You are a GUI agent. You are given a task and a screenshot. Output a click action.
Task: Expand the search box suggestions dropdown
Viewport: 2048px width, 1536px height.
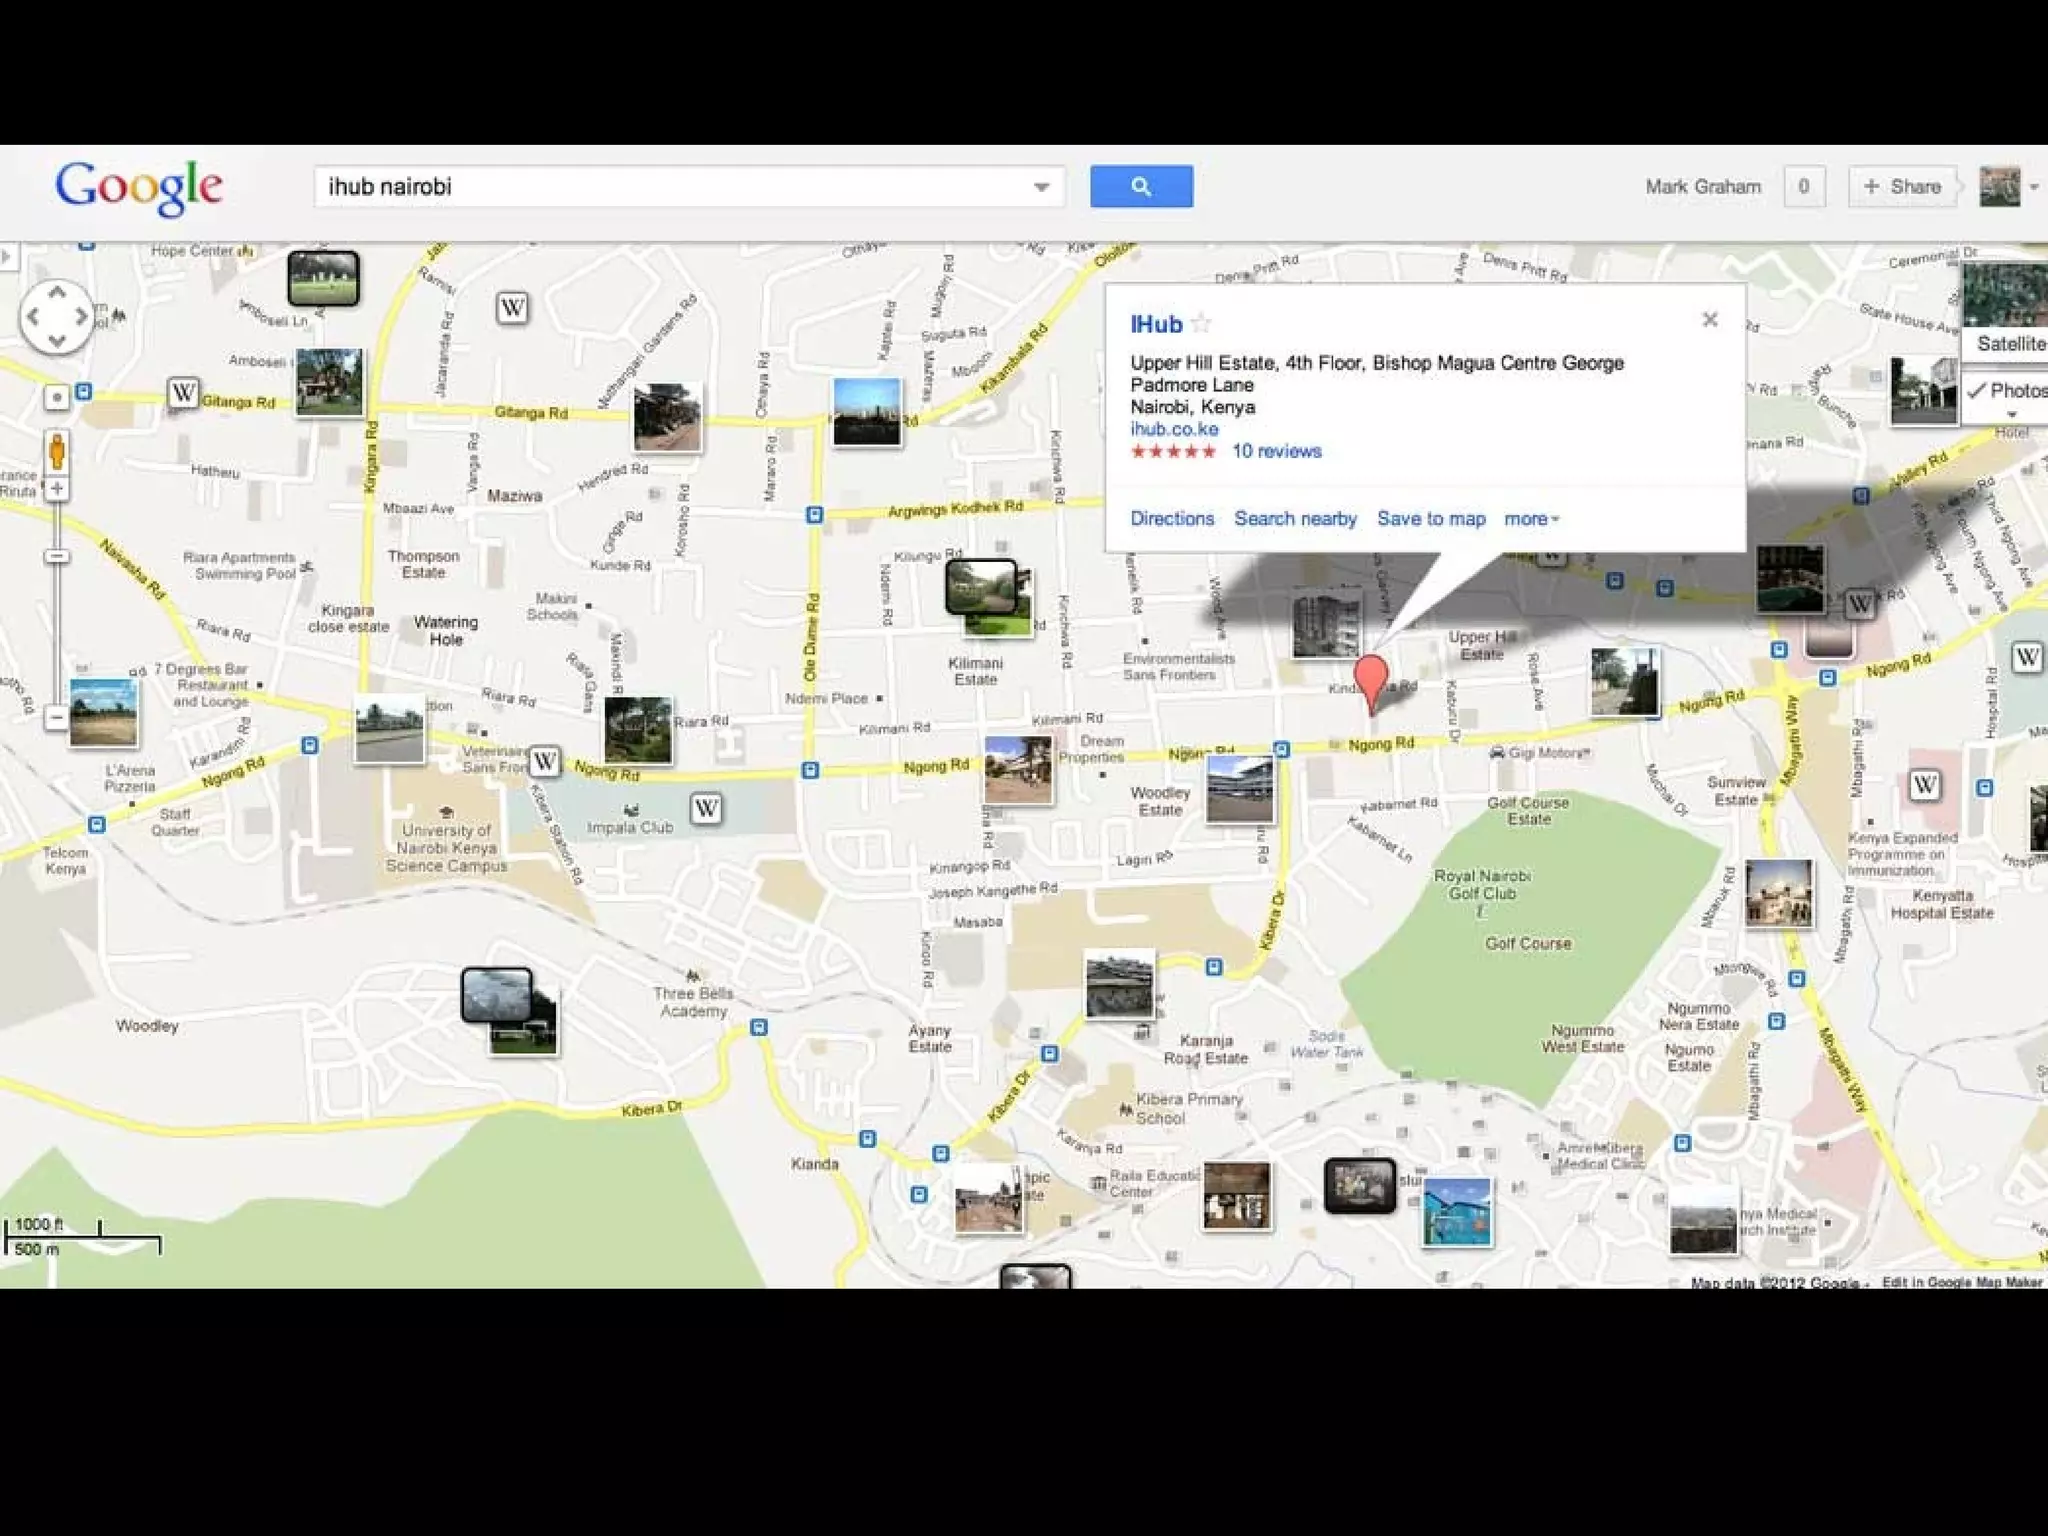click(1041, 187)
